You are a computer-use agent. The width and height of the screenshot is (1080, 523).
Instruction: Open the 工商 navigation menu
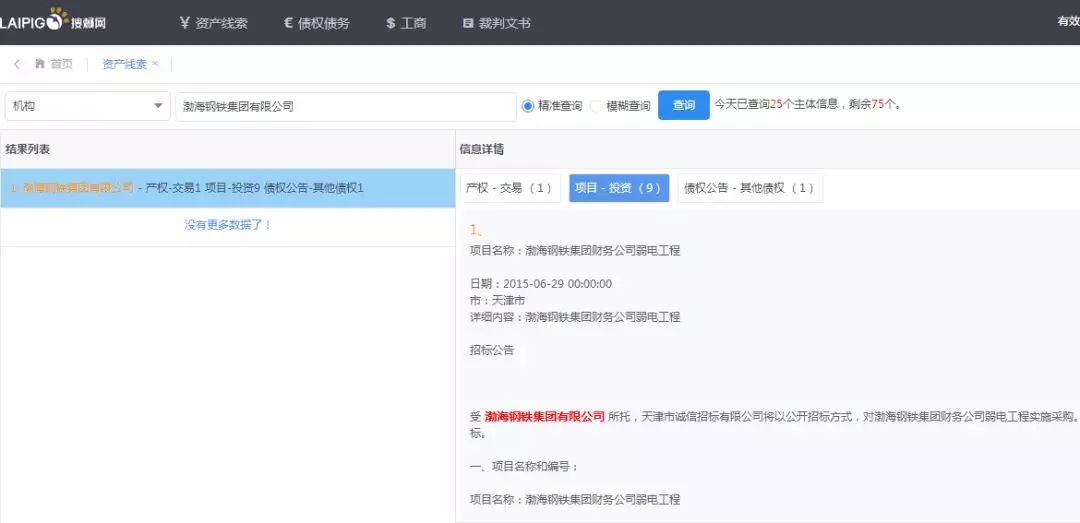[x=406, y=23]
